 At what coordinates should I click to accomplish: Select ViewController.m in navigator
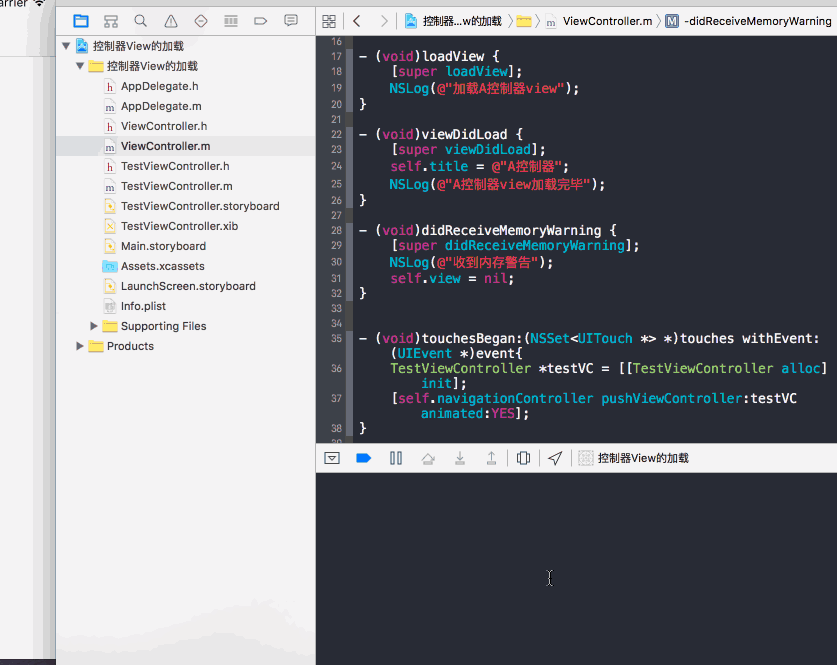165,146
